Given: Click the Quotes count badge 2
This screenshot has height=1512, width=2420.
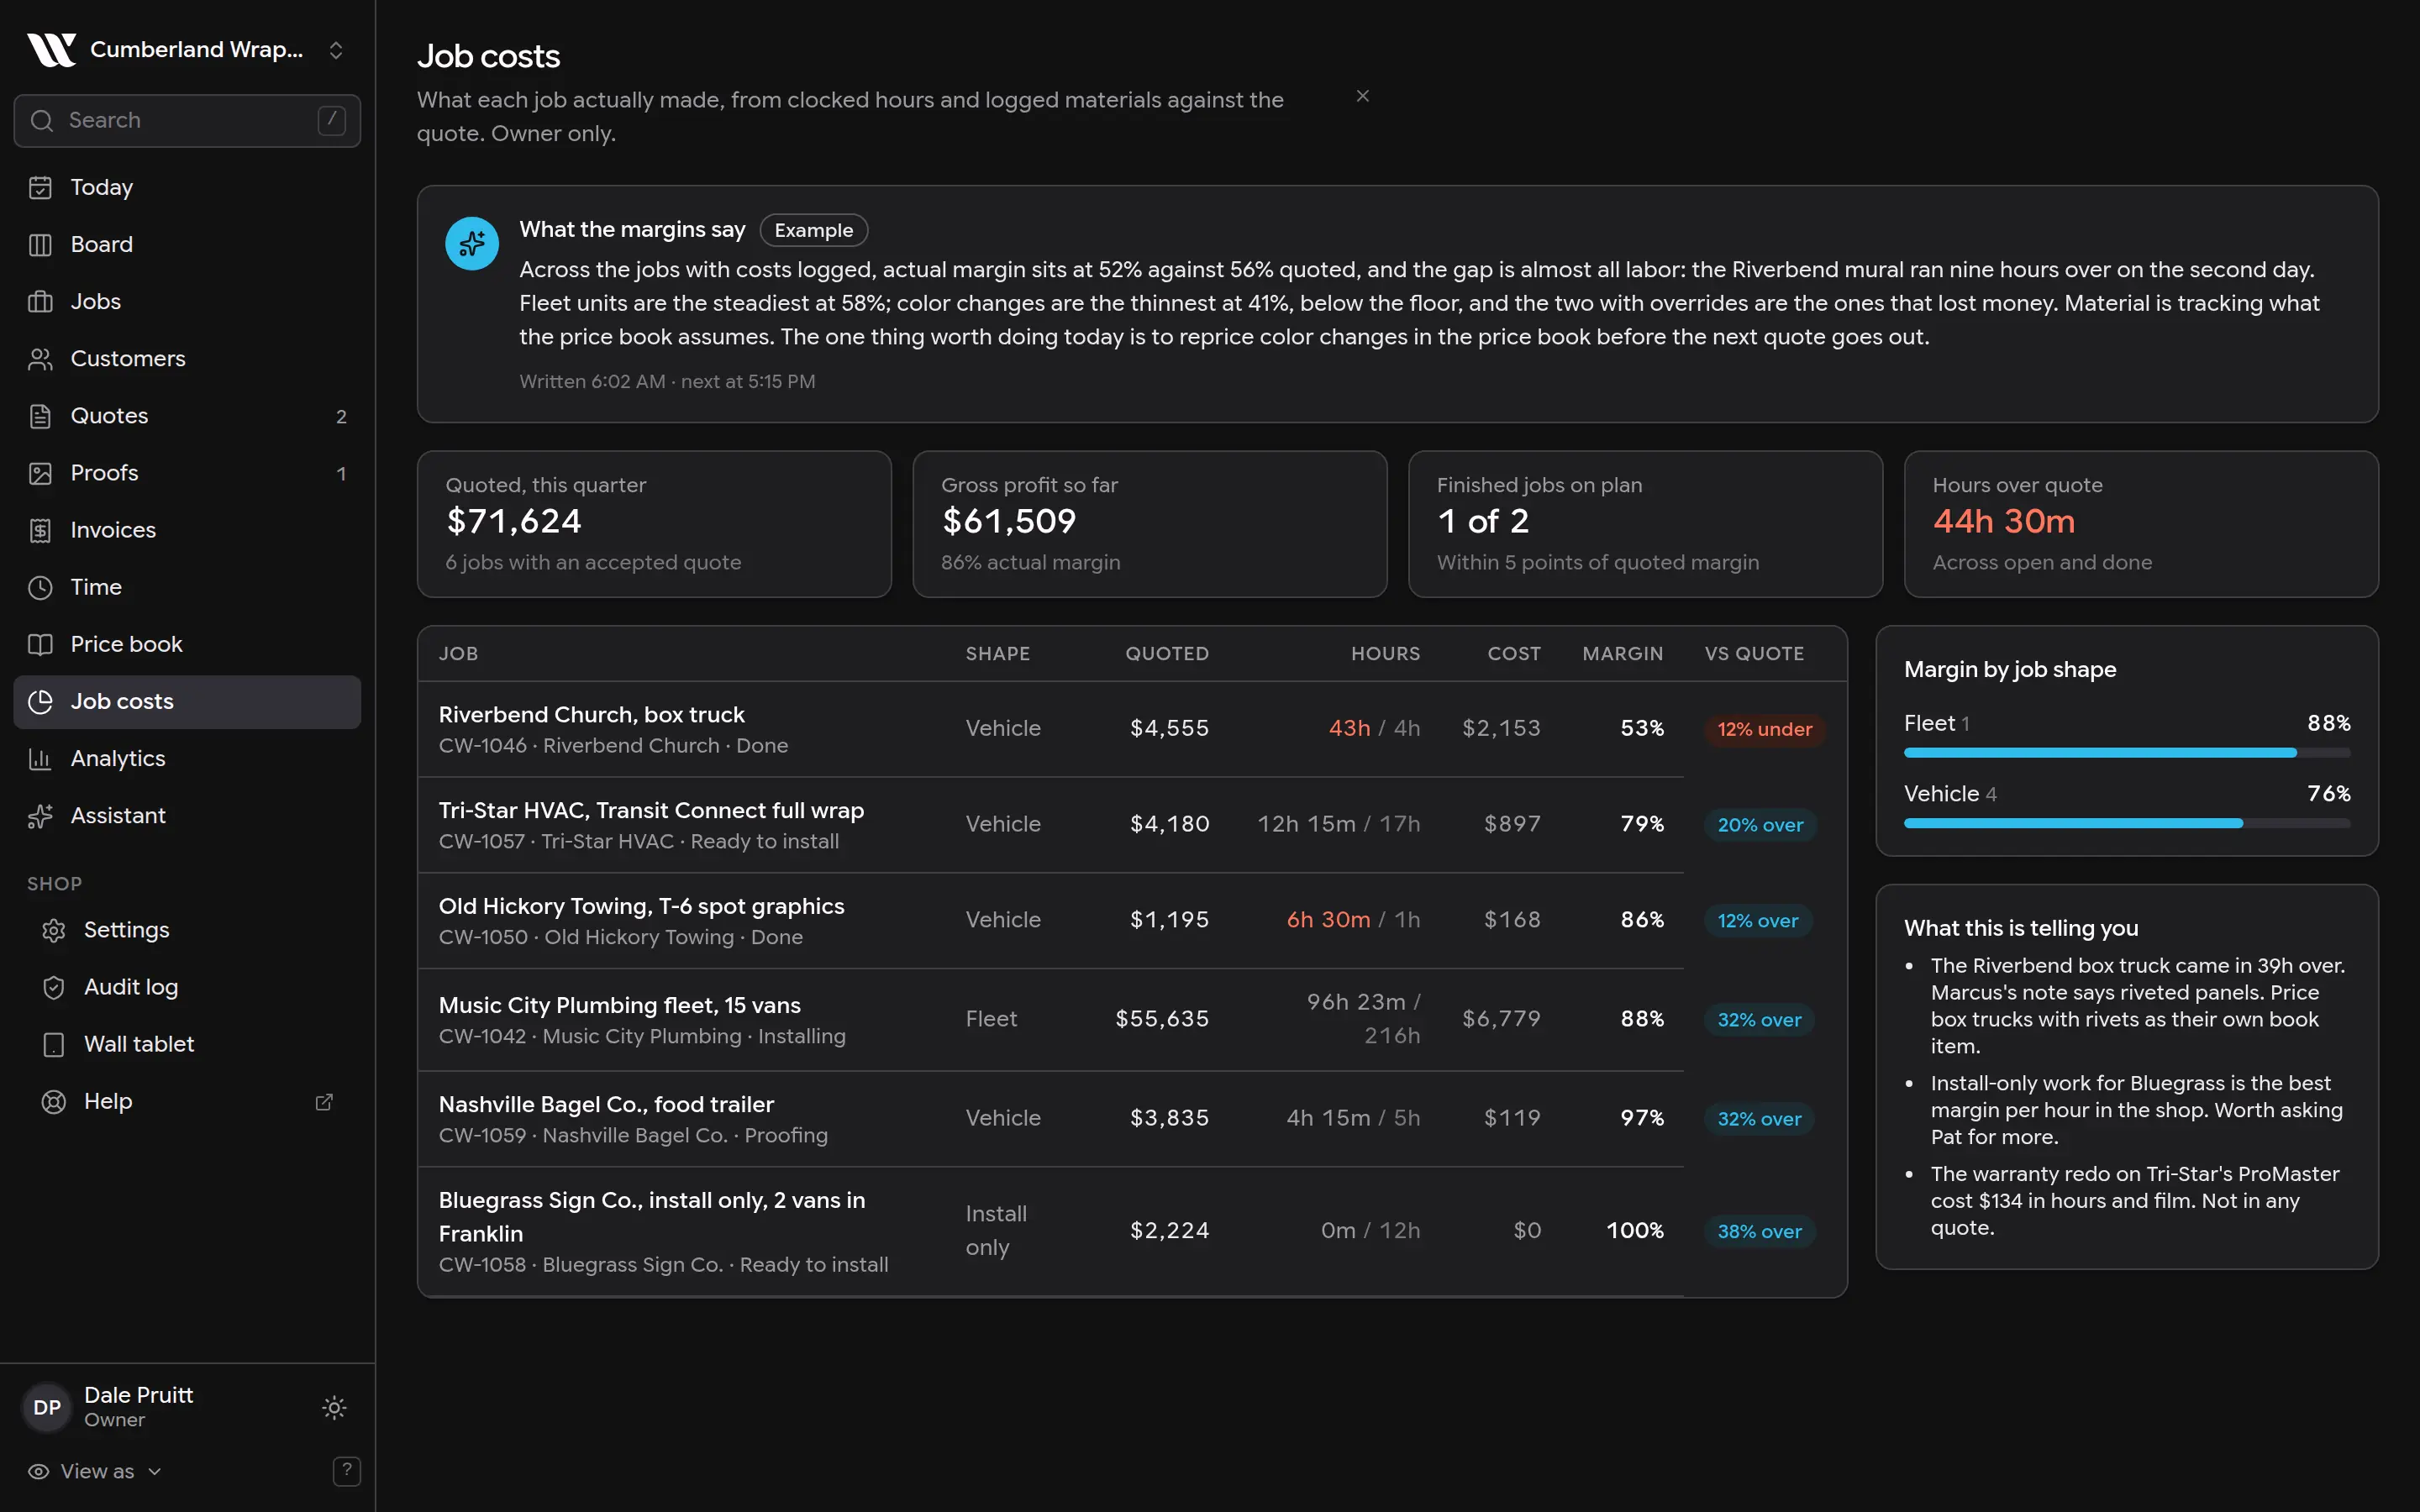Looking at the screenshot, I should click(x=341, y=416).
